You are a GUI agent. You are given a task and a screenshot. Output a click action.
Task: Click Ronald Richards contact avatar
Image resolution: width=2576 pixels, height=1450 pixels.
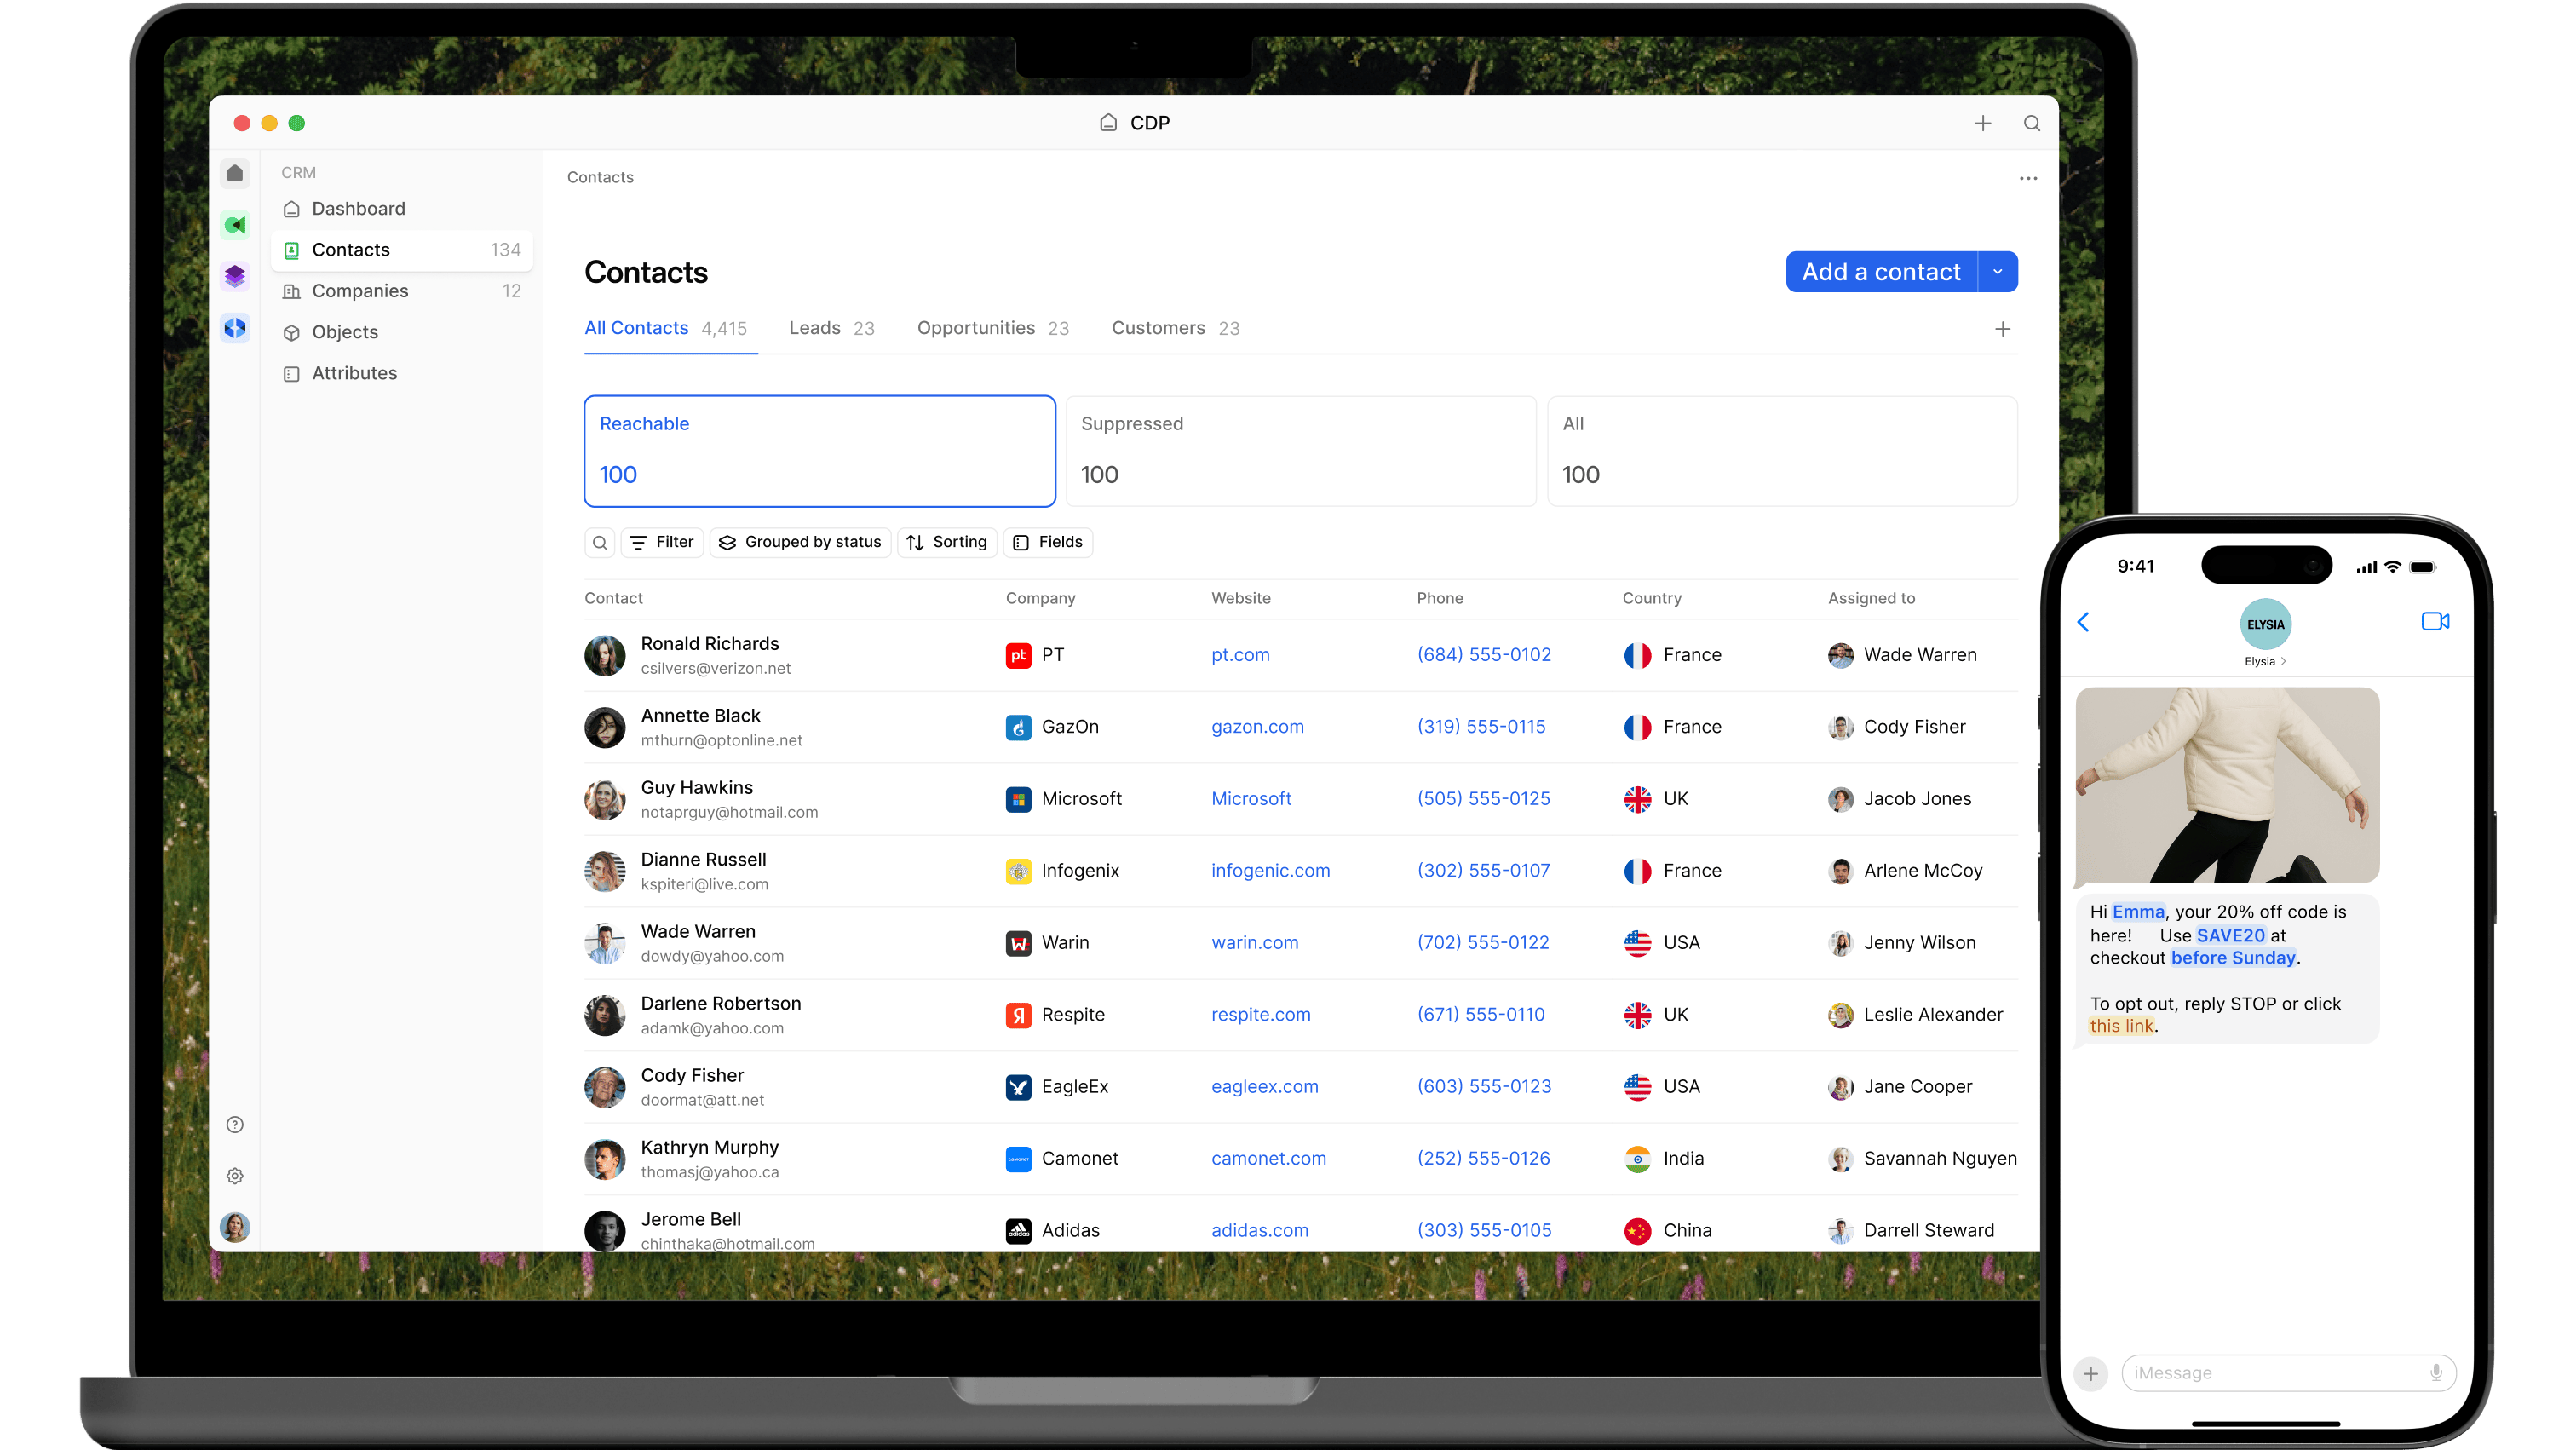tap(605, 655)
